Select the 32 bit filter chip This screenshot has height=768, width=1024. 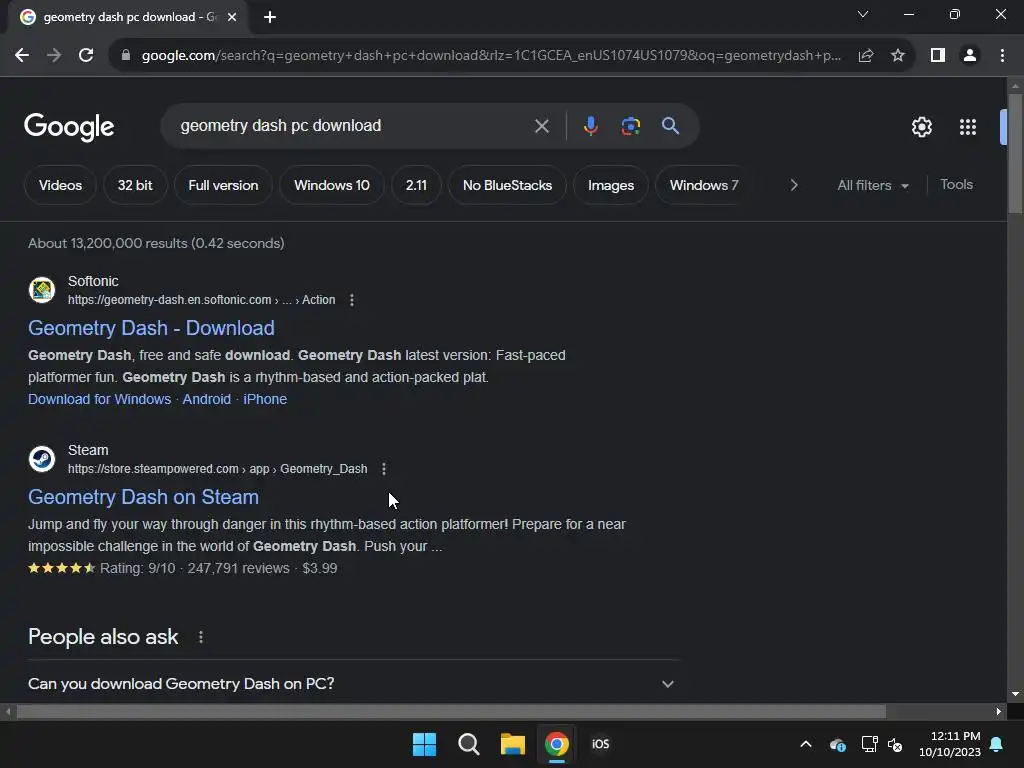[135, 185]
